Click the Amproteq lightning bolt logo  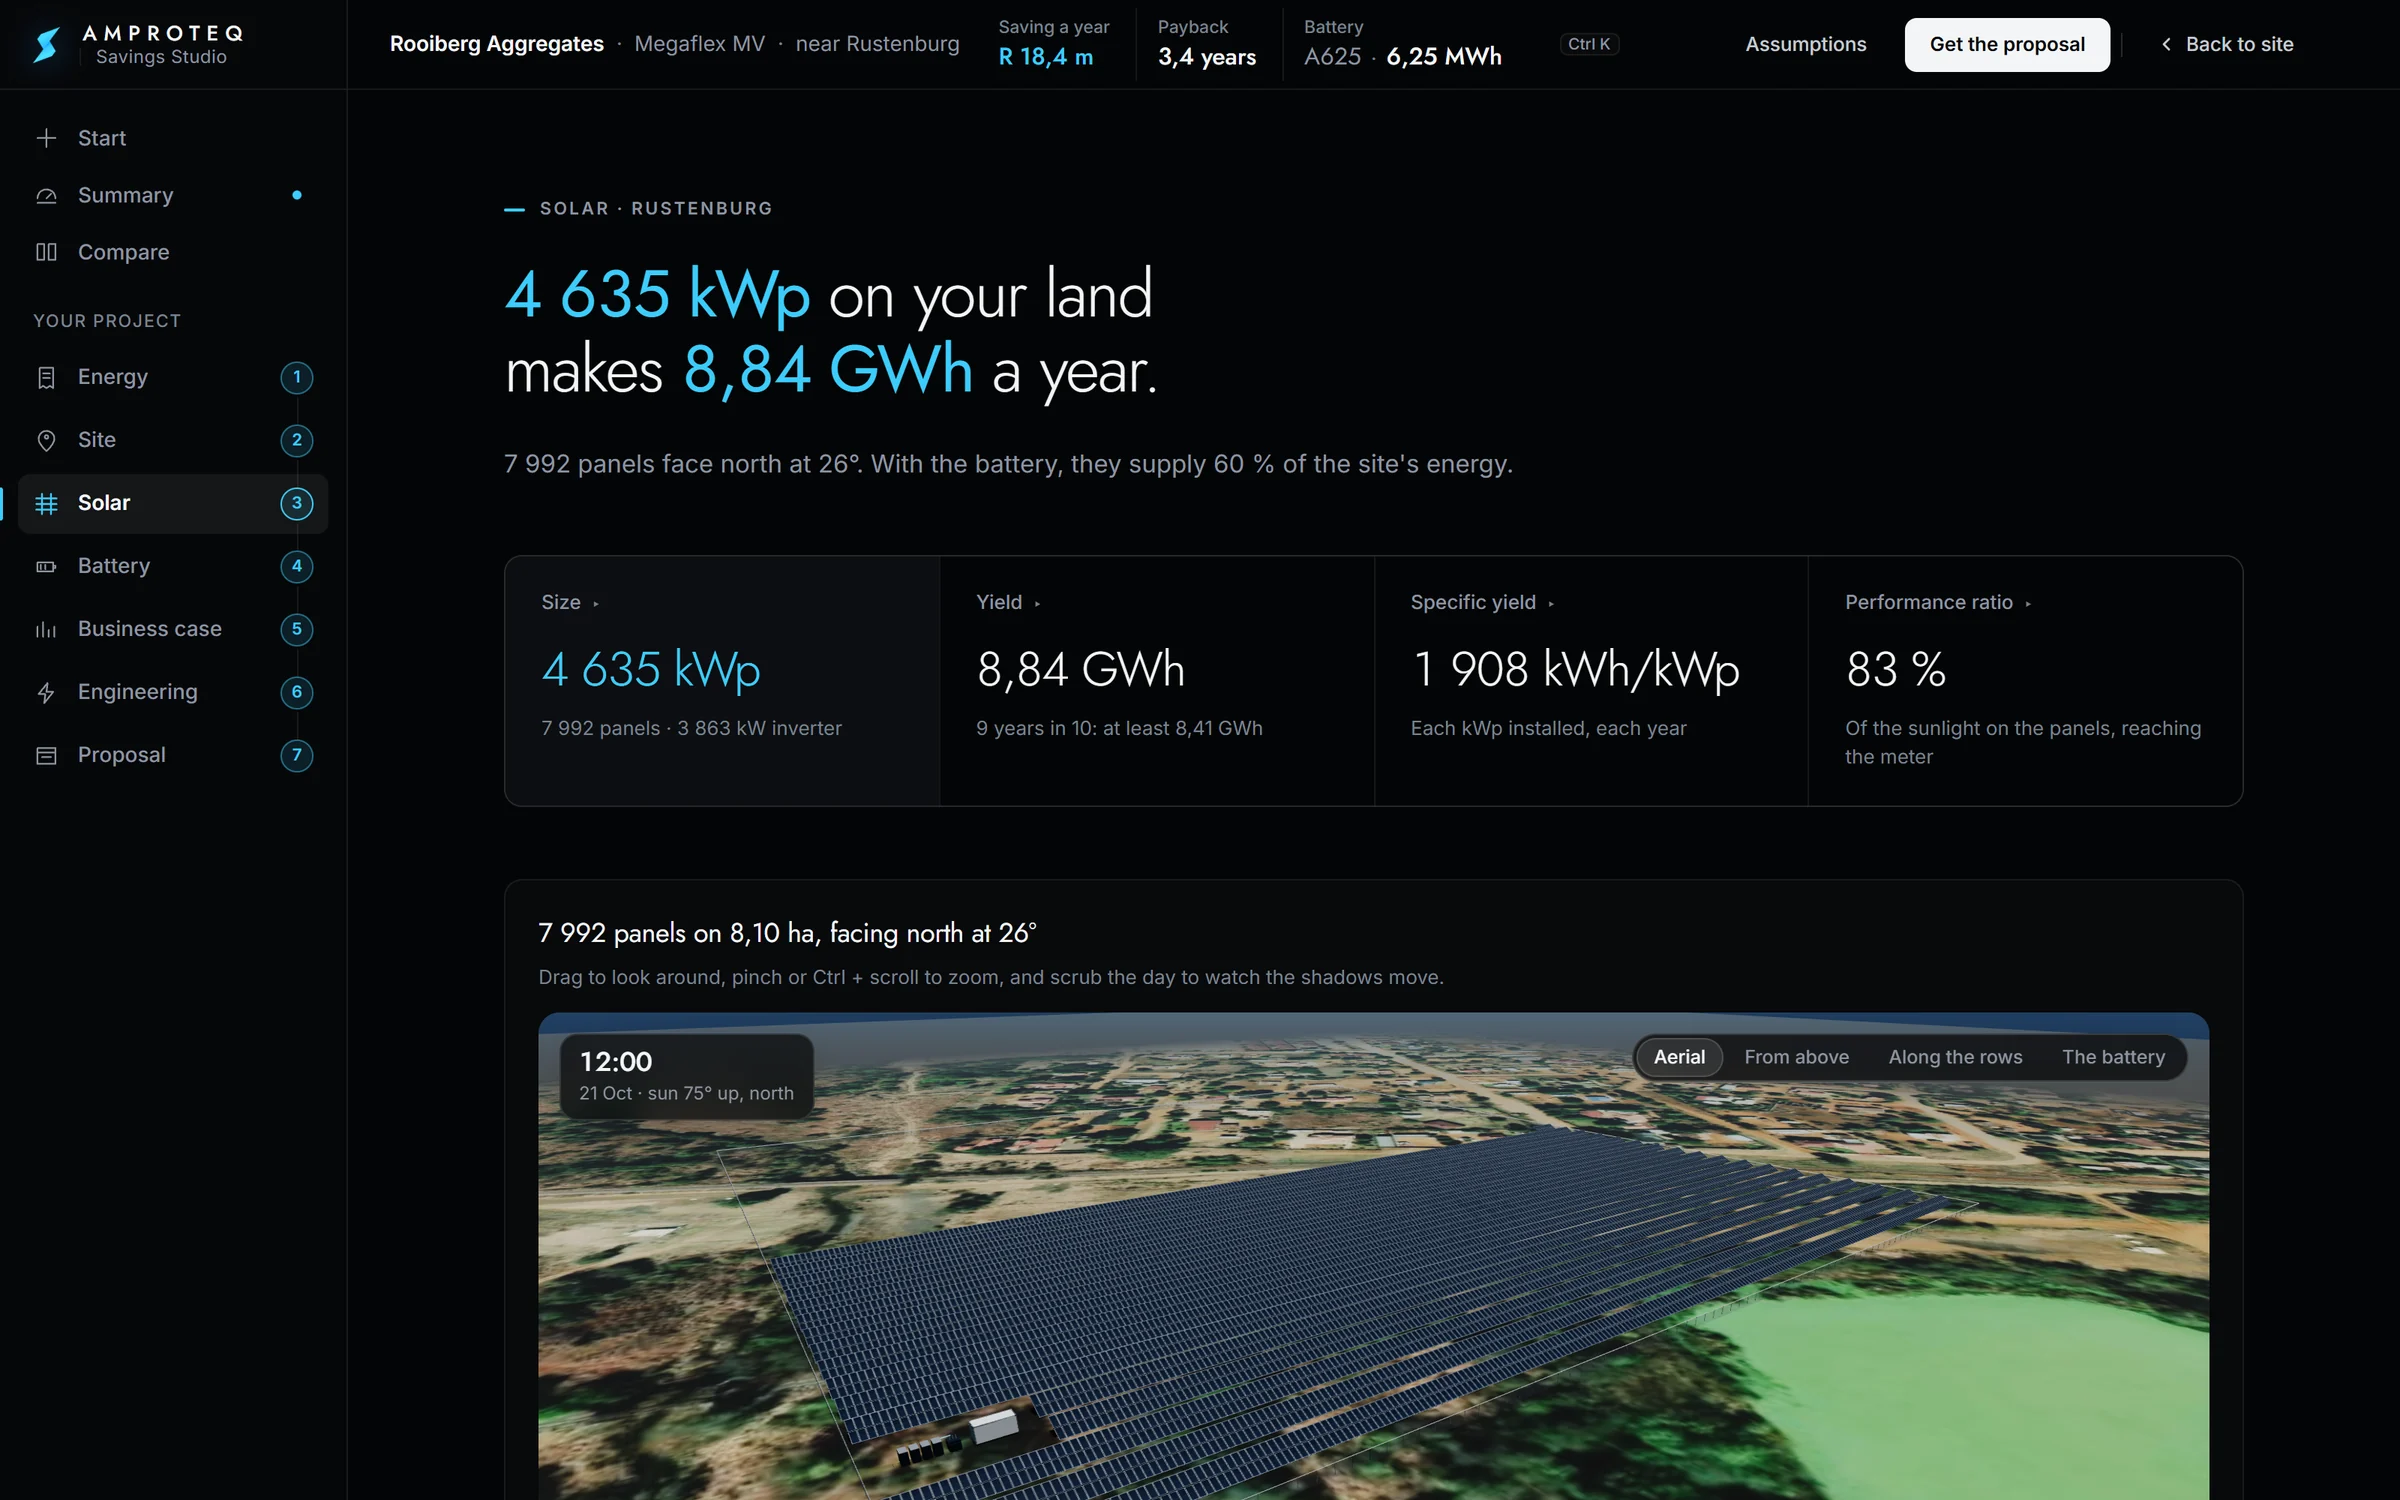click(x=46, y=45)
